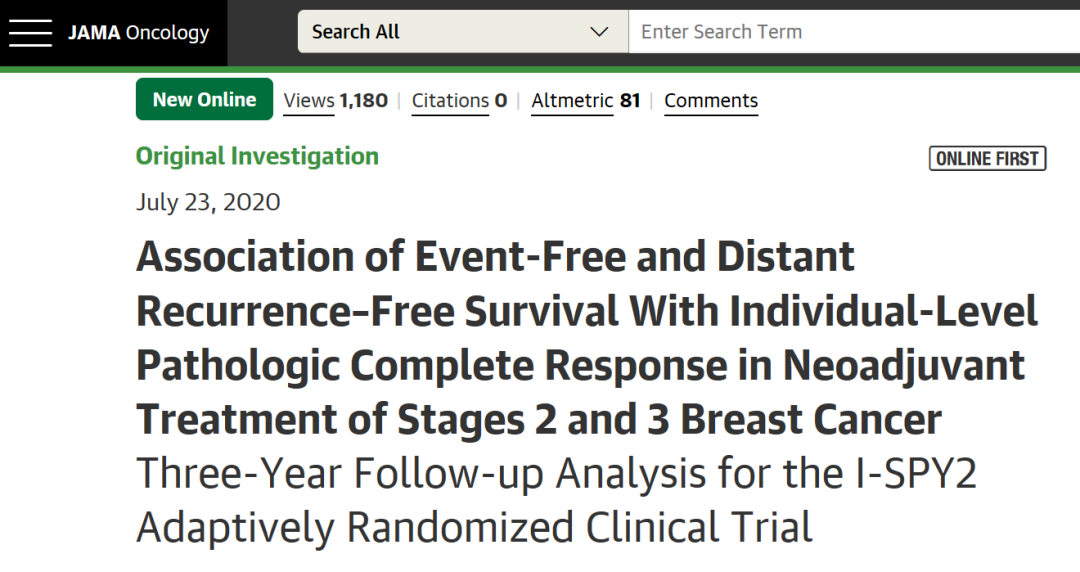
Task: Click the ONLINE FIRST badge
Action: [x=987, y=158]
